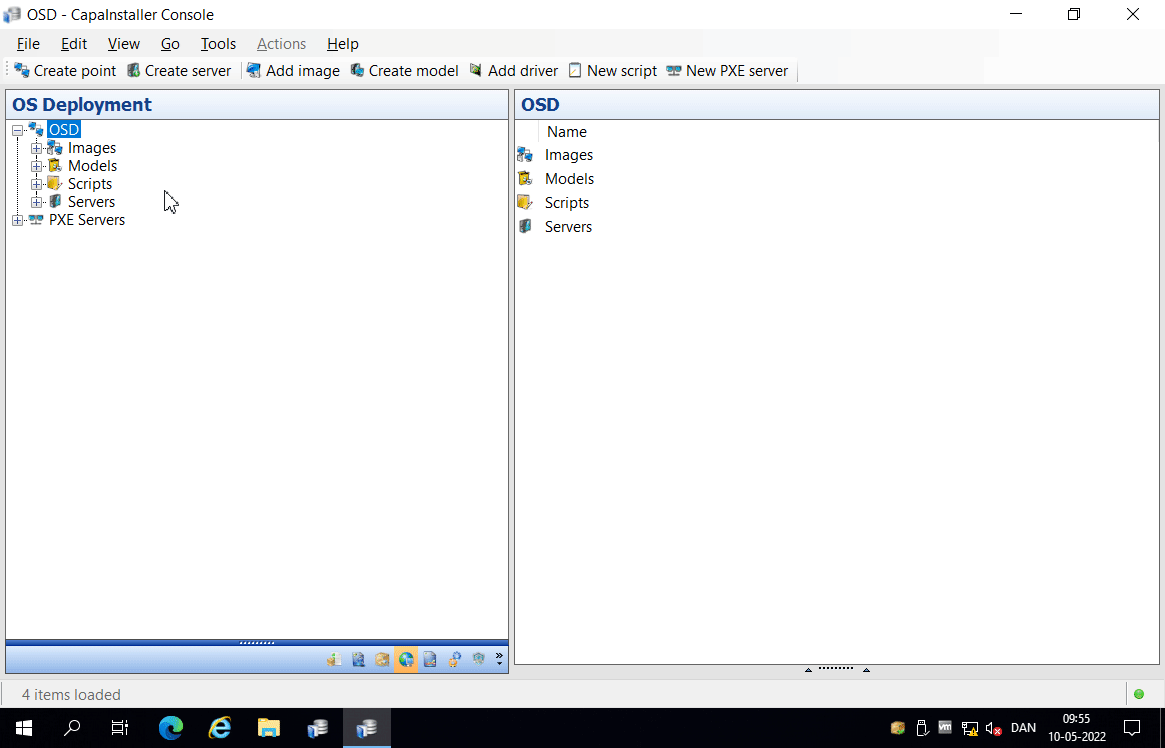
Task: Open the File menu
Action: (28, 44)
